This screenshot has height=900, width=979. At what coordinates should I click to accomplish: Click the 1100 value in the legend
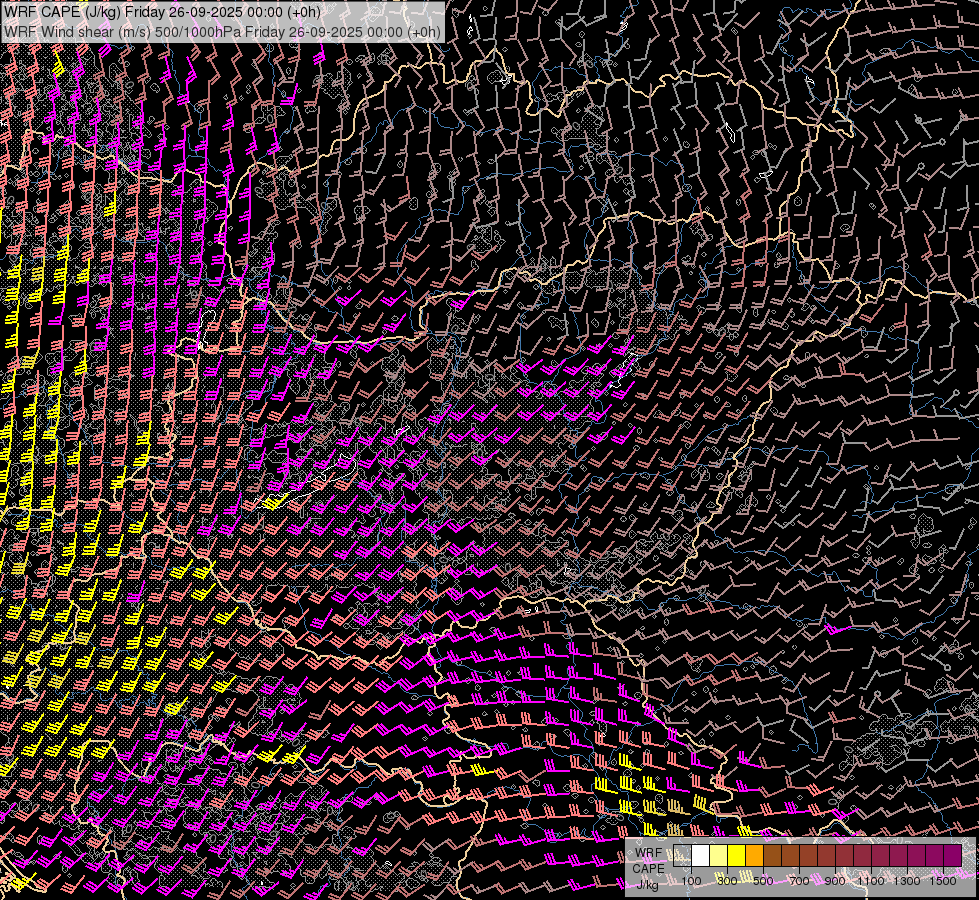tap(871, 880)
